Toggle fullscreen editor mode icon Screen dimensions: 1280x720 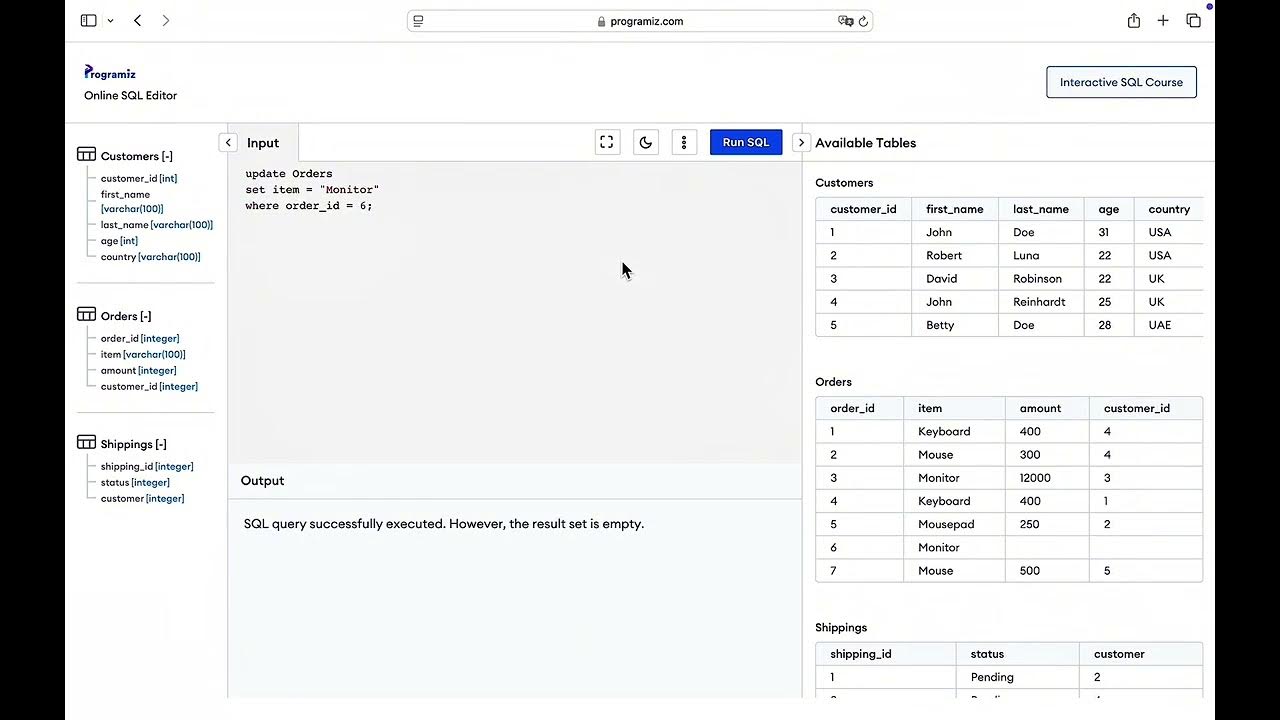pos(606,142)
